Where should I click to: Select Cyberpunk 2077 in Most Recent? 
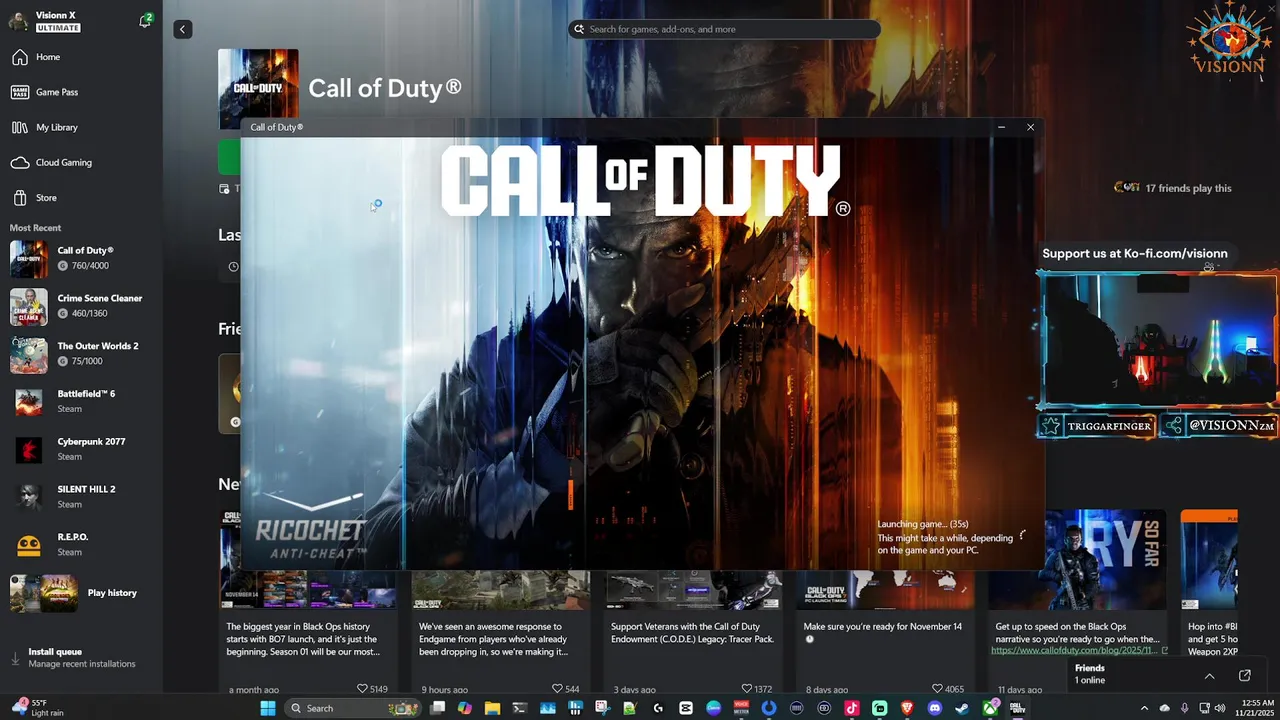[x=81, y=449]
